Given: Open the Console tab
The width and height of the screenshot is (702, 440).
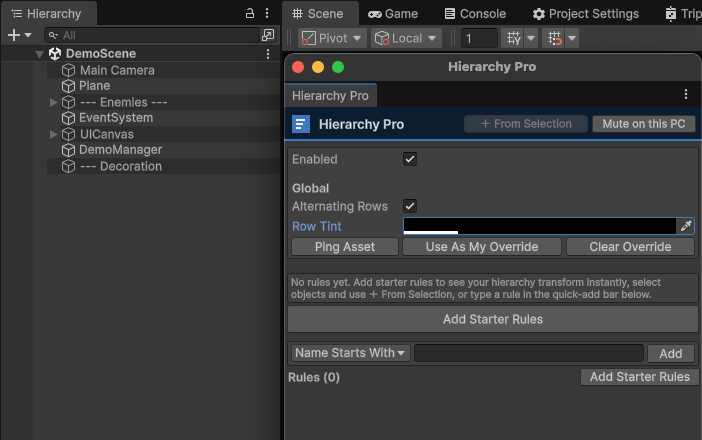Looking at the screenshot, I should tap(475, 14).
